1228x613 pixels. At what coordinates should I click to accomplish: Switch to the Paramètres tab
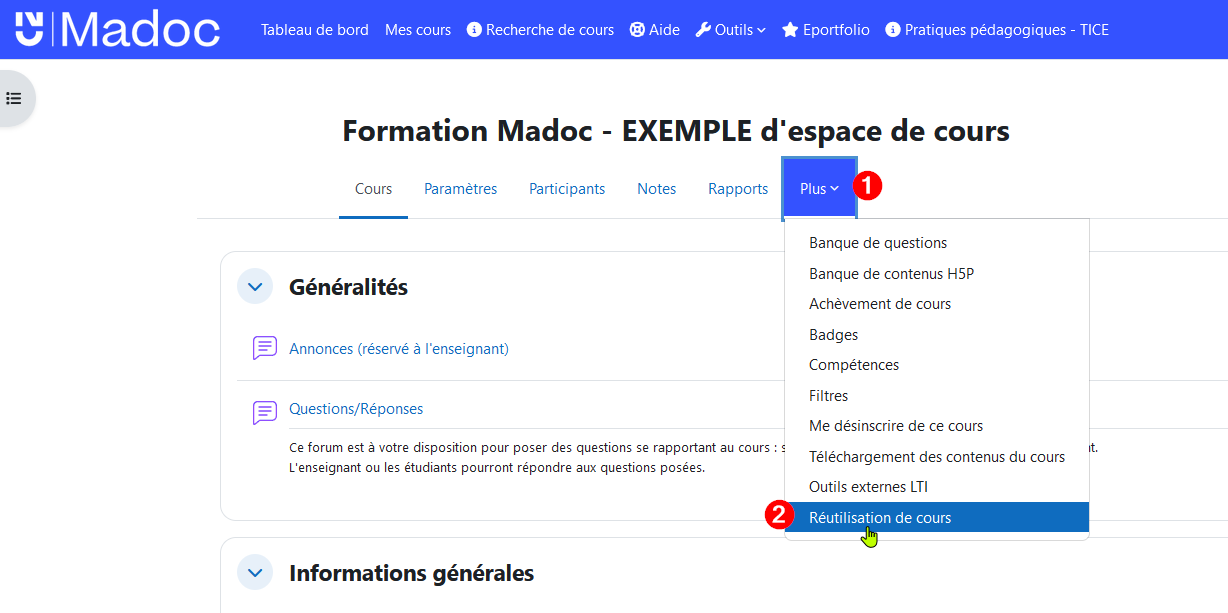click(460, 189)
